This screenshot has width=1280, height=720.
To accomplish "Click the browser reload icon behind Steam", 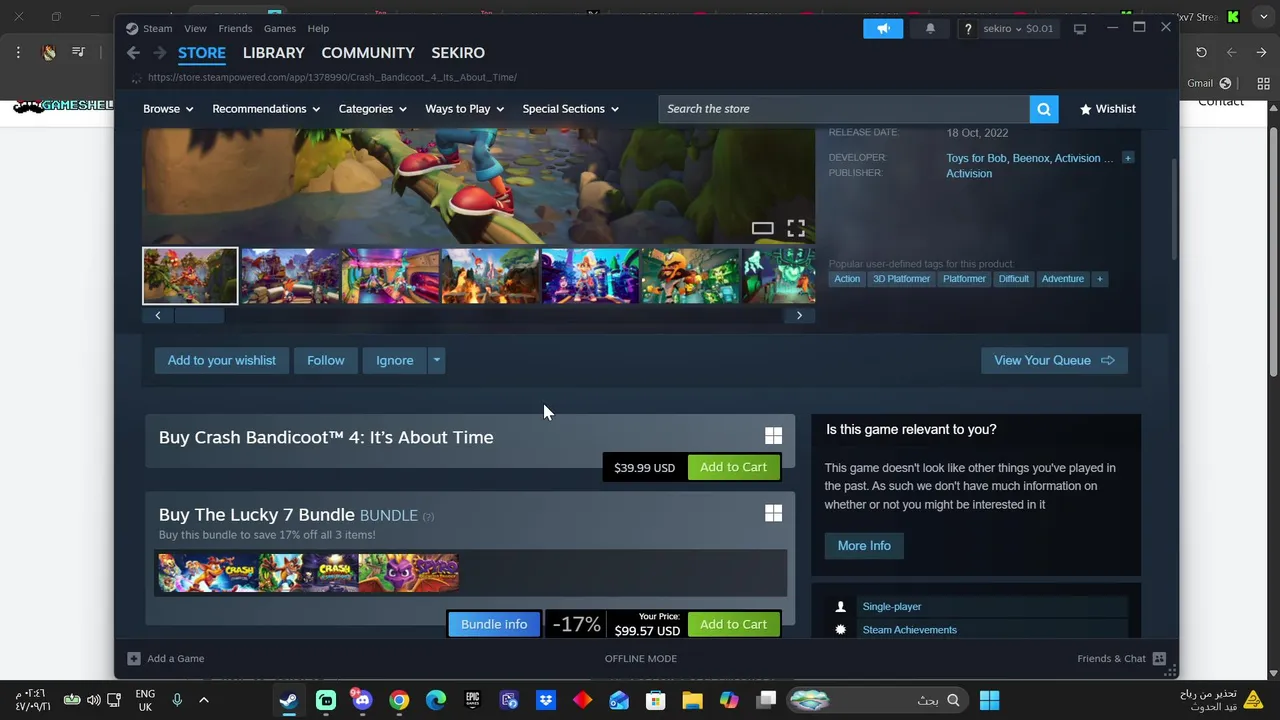I will click(x=1201, y=52).
